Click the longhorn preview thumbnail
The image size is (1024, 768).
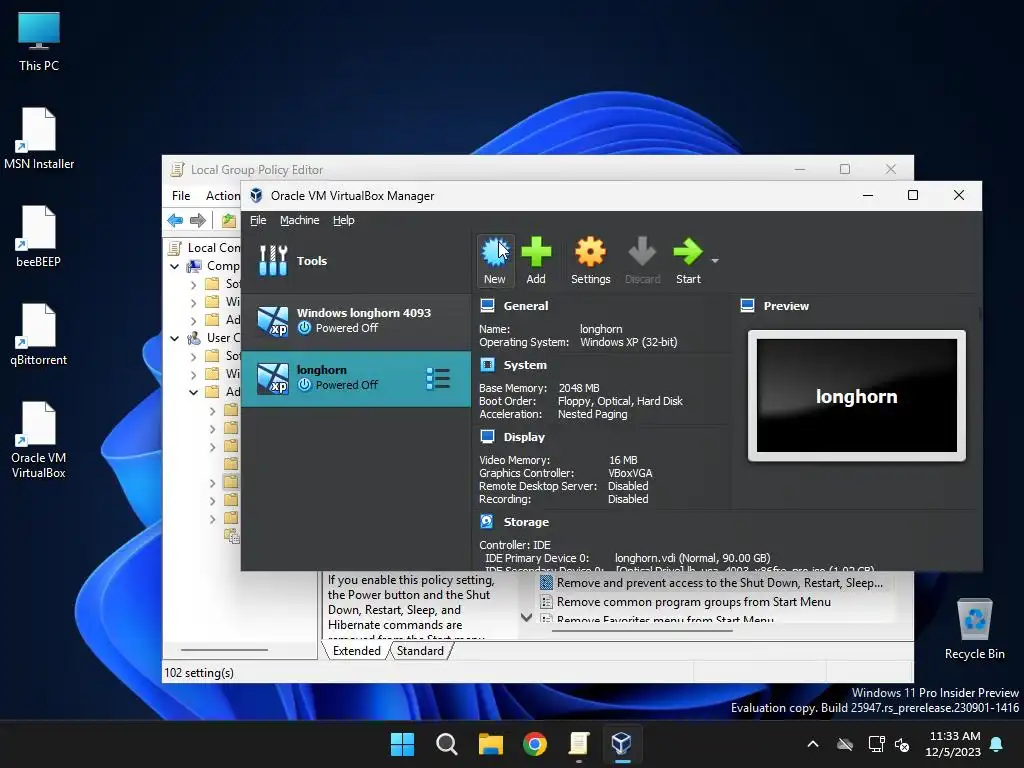click(x=857, y=395)
